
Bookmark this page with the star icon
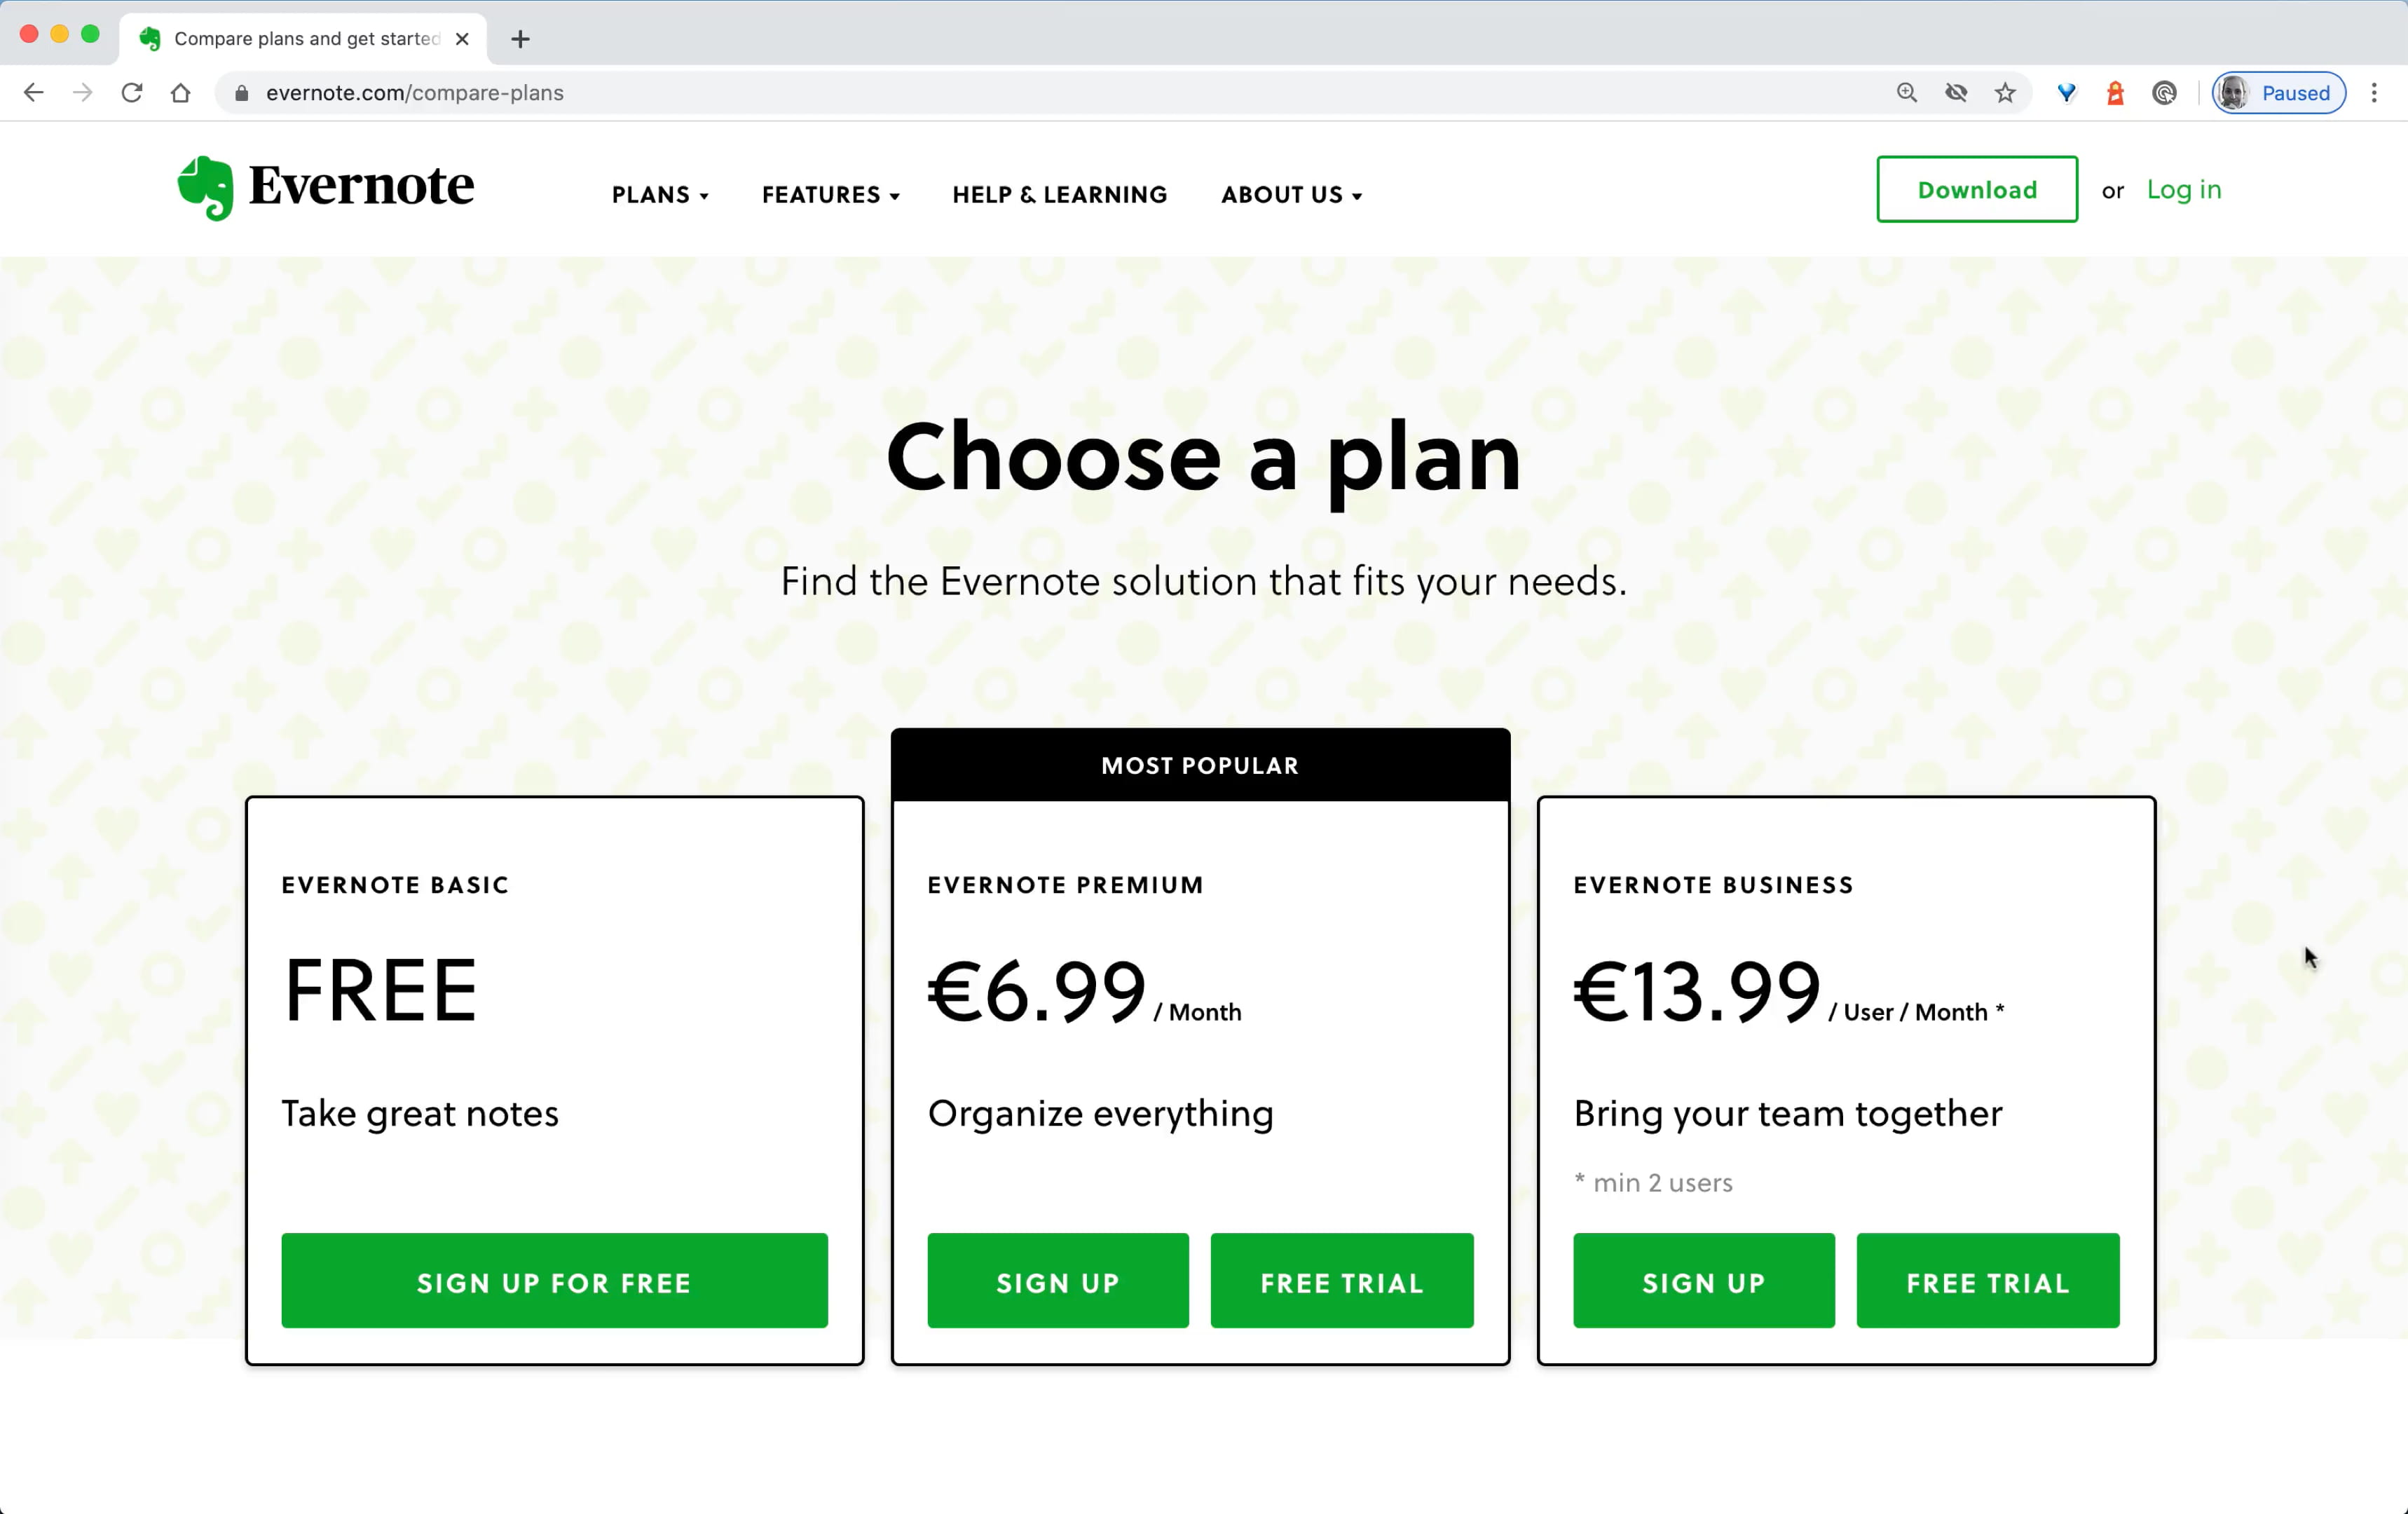pos(2005,93)
